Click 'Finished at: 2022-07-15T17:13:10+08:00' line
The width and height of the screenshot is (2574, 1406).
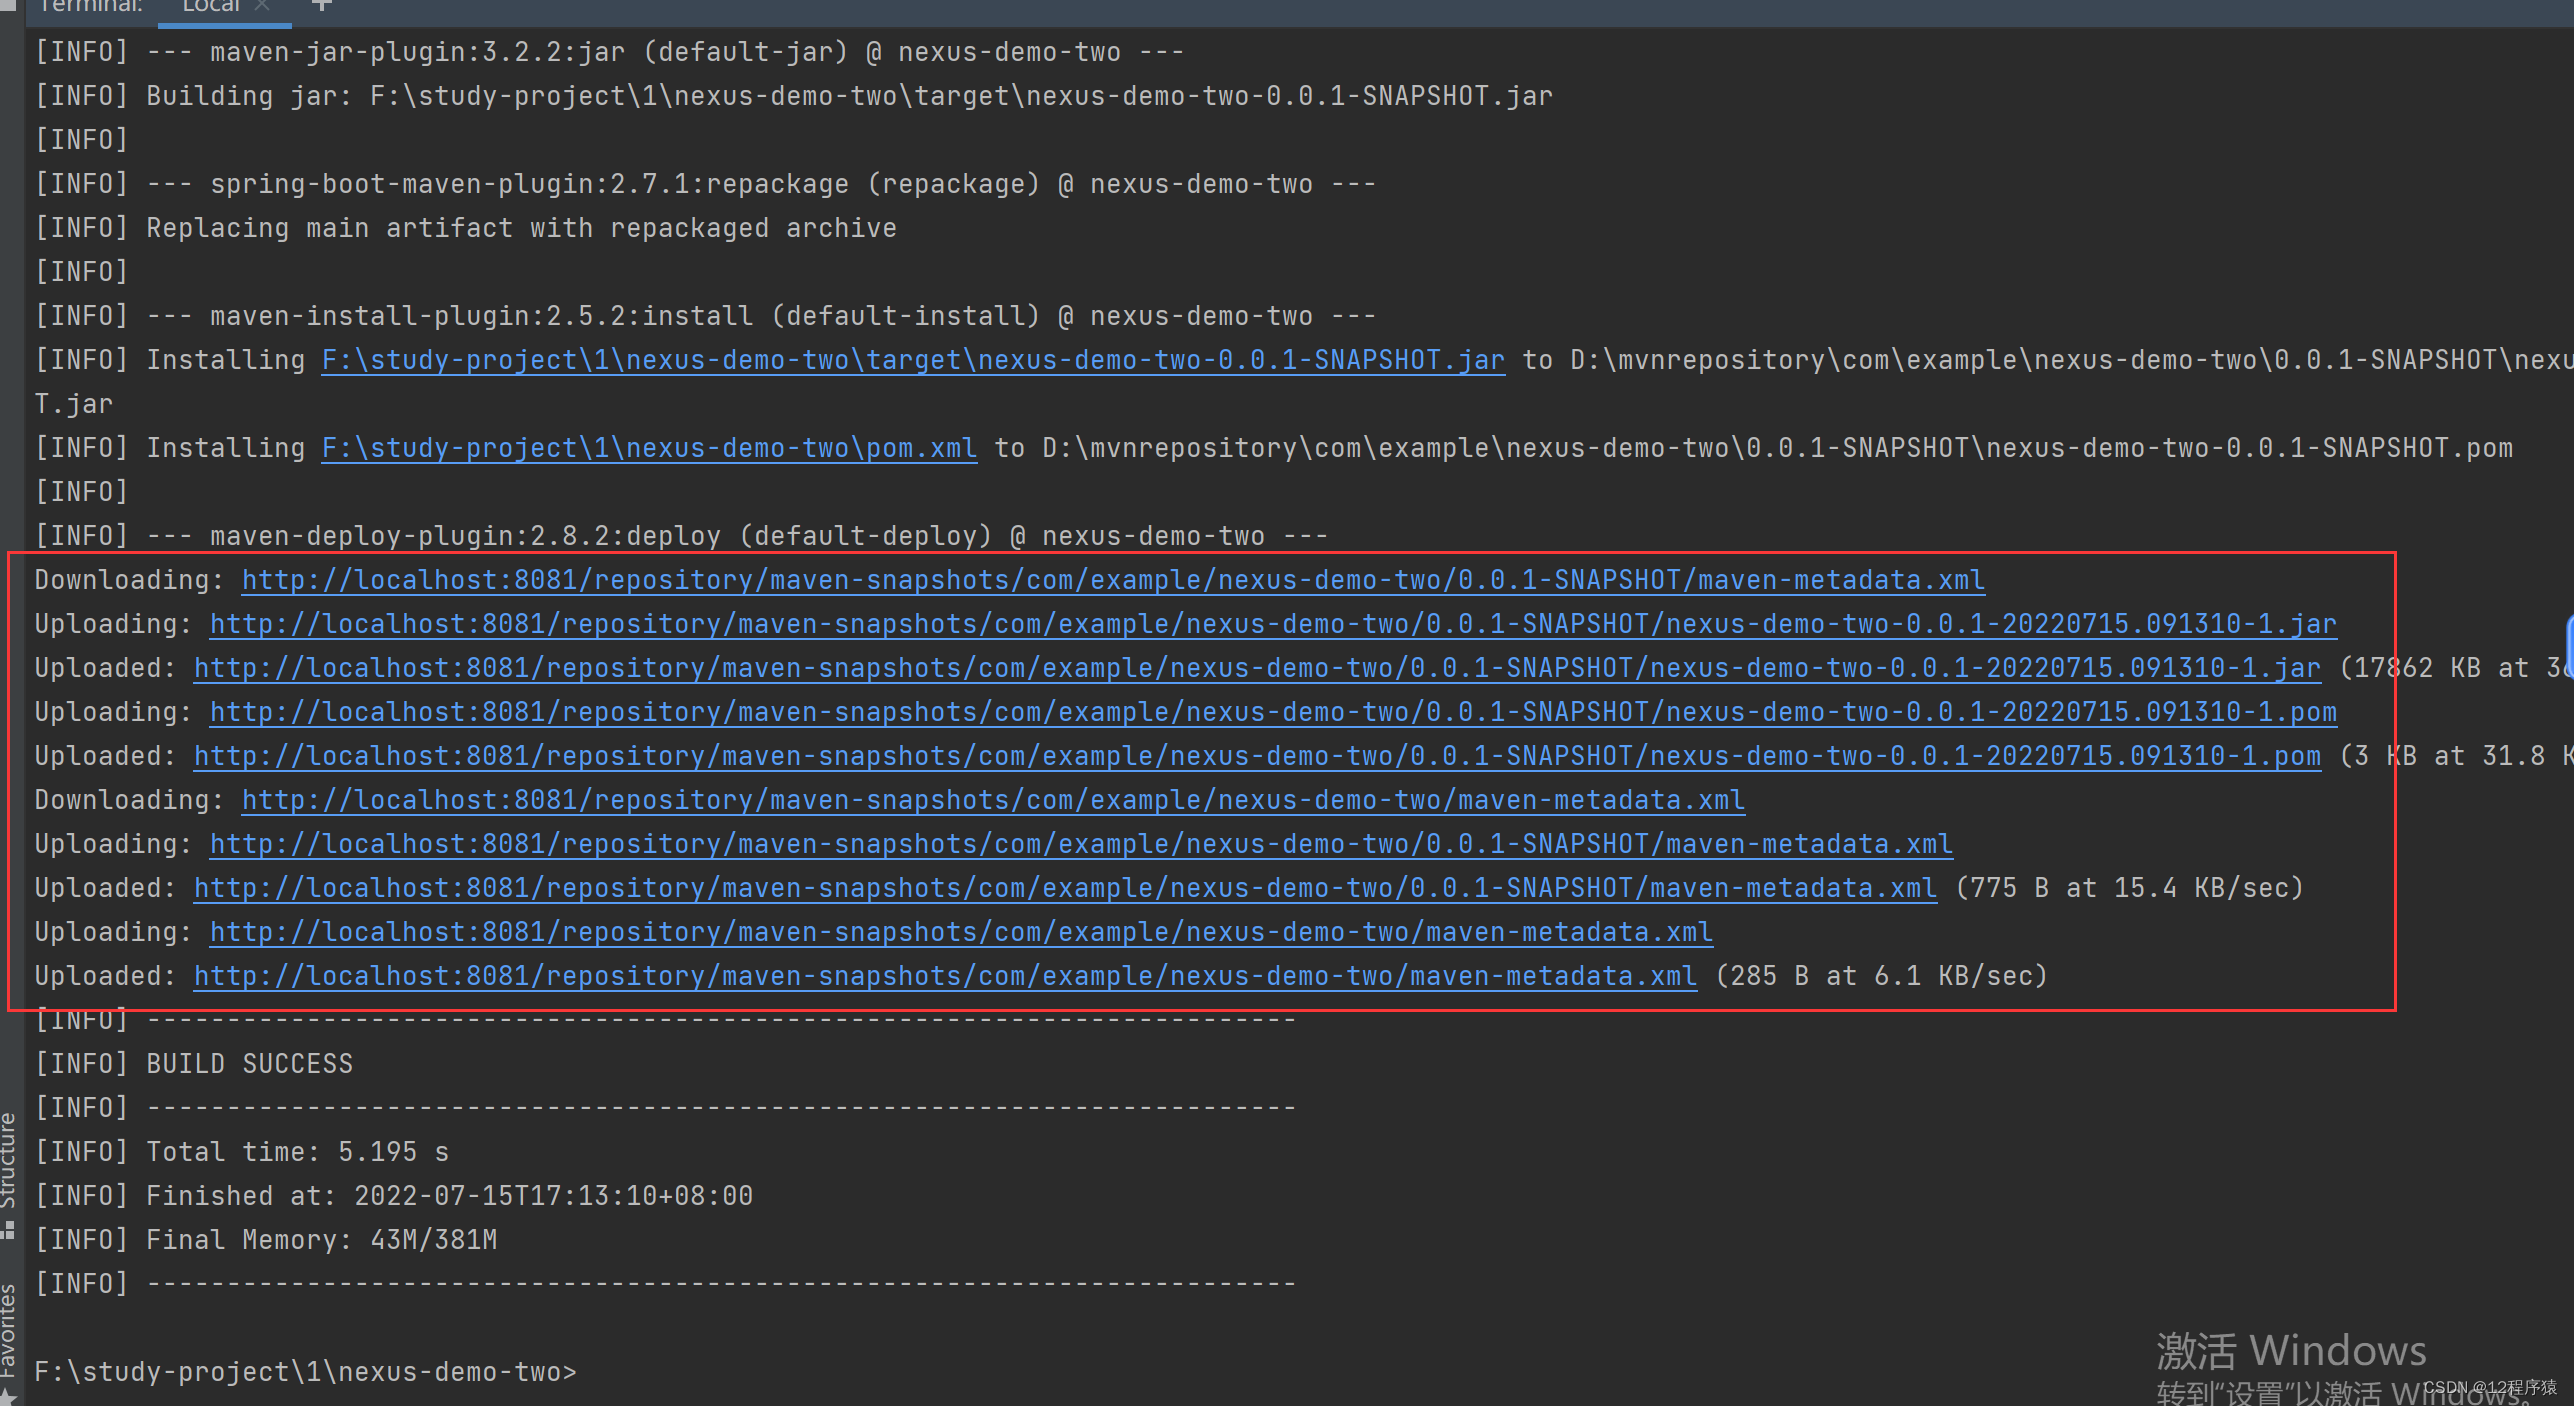[393, 1196]
